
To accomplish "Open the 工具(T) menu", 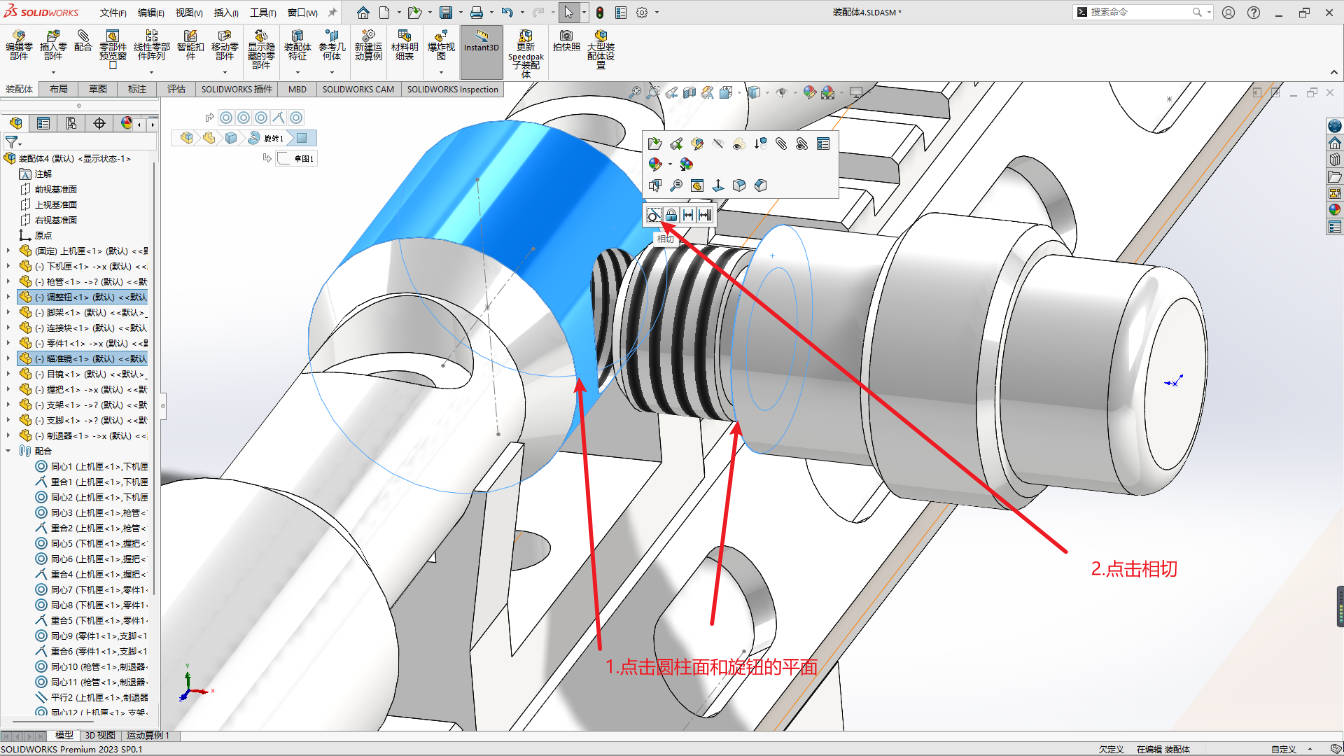I will pos(263,13).
